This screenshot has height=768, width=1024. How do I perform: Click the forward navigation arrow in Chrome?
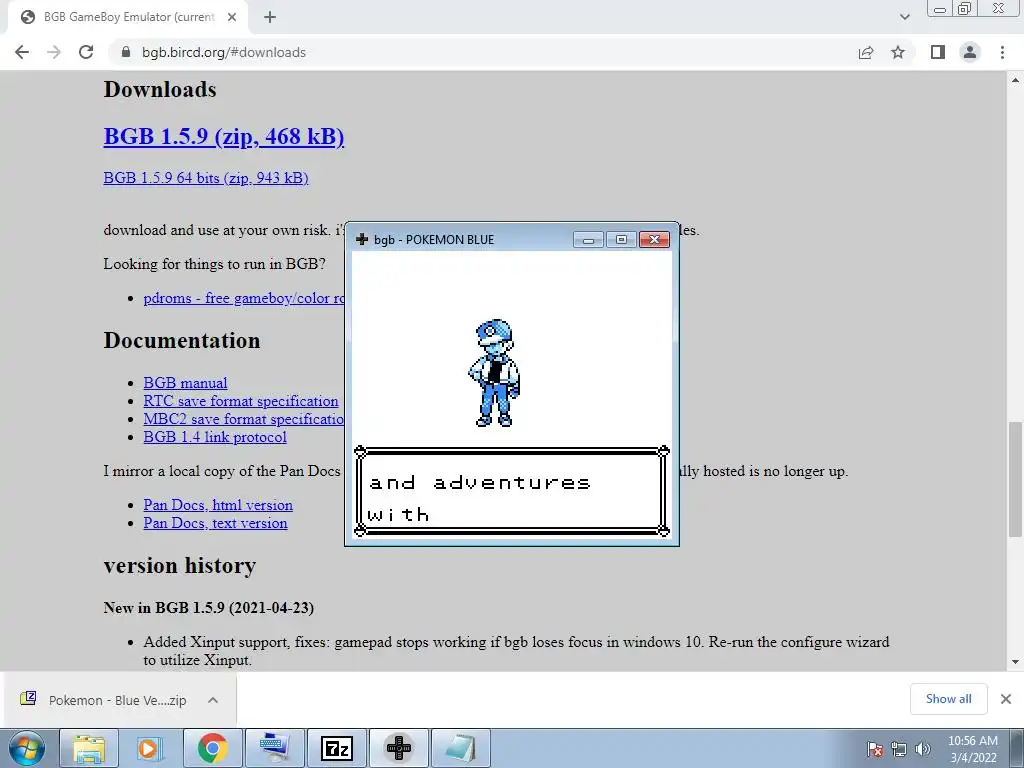(54, 52)
